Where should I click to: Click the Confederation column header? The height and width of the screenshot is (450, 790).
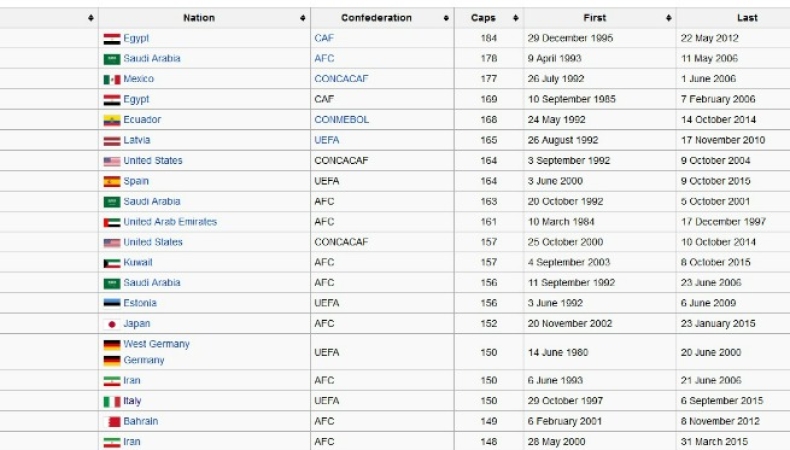(376, 18)
